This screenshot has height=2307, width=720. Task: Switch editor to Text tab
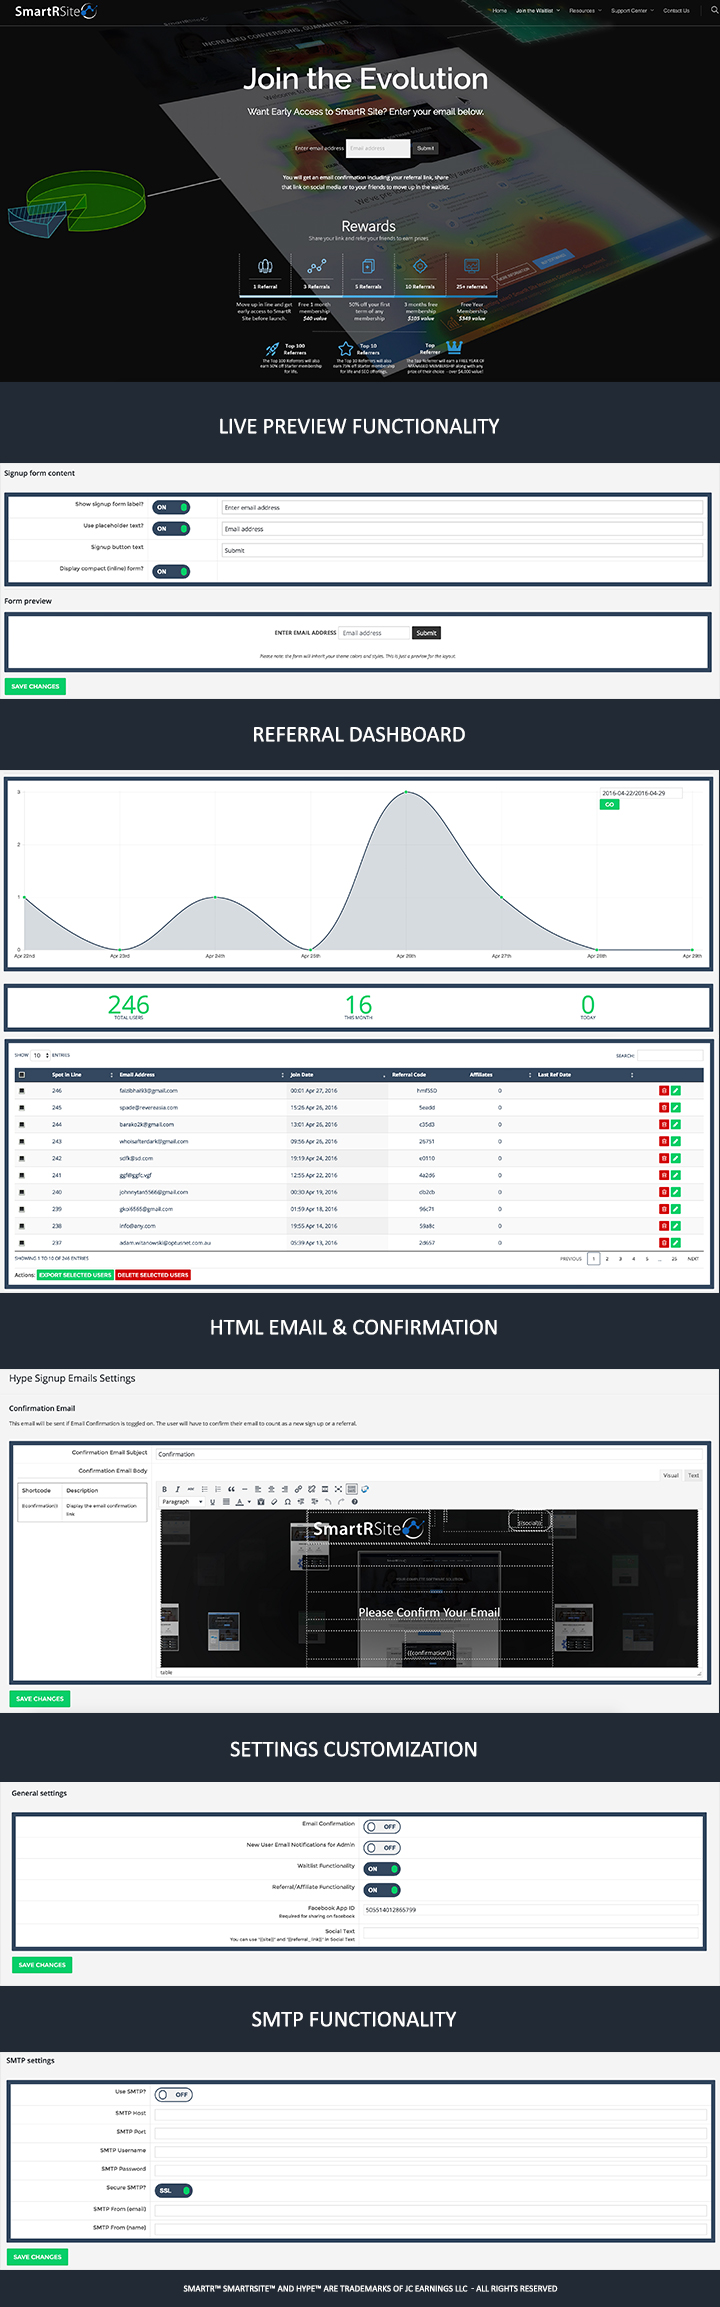point(693,1475)
